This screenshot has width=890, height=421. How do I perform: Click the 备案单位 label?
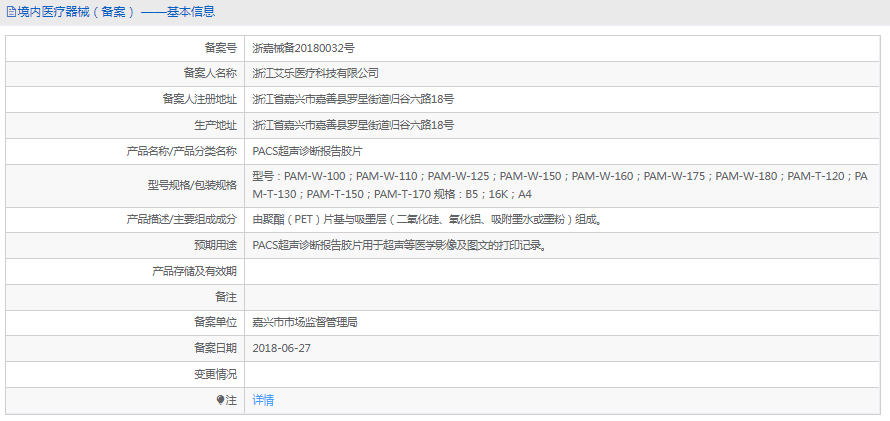216,322
